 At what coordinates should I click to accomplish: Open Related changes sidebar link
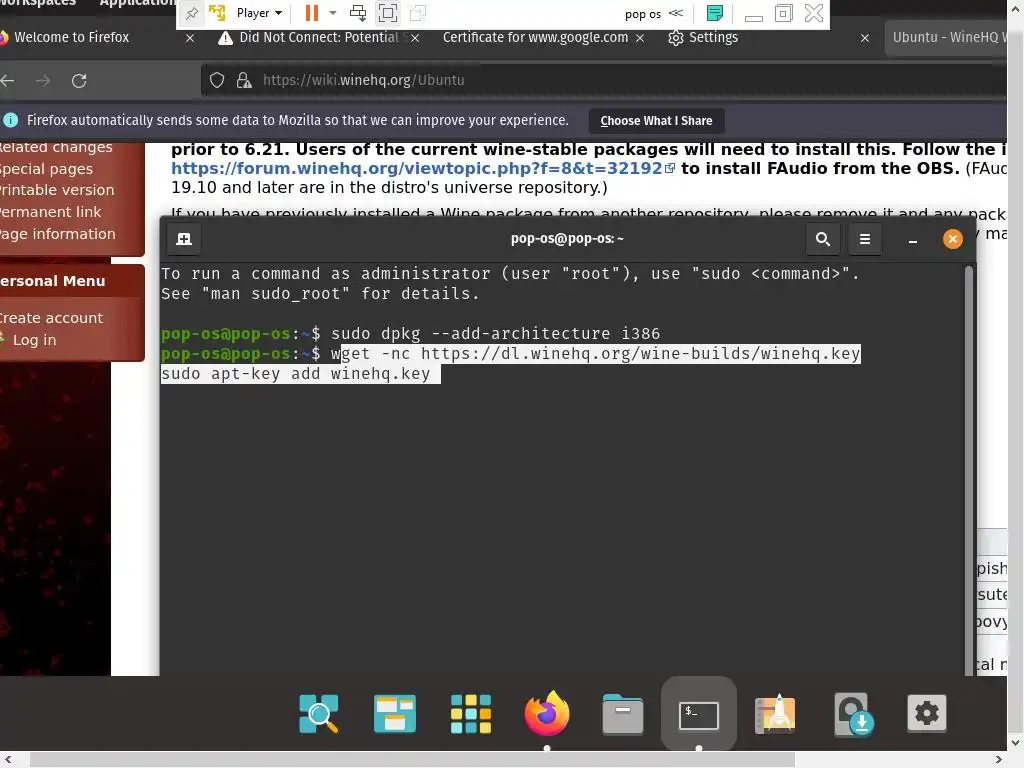(56, 148)
